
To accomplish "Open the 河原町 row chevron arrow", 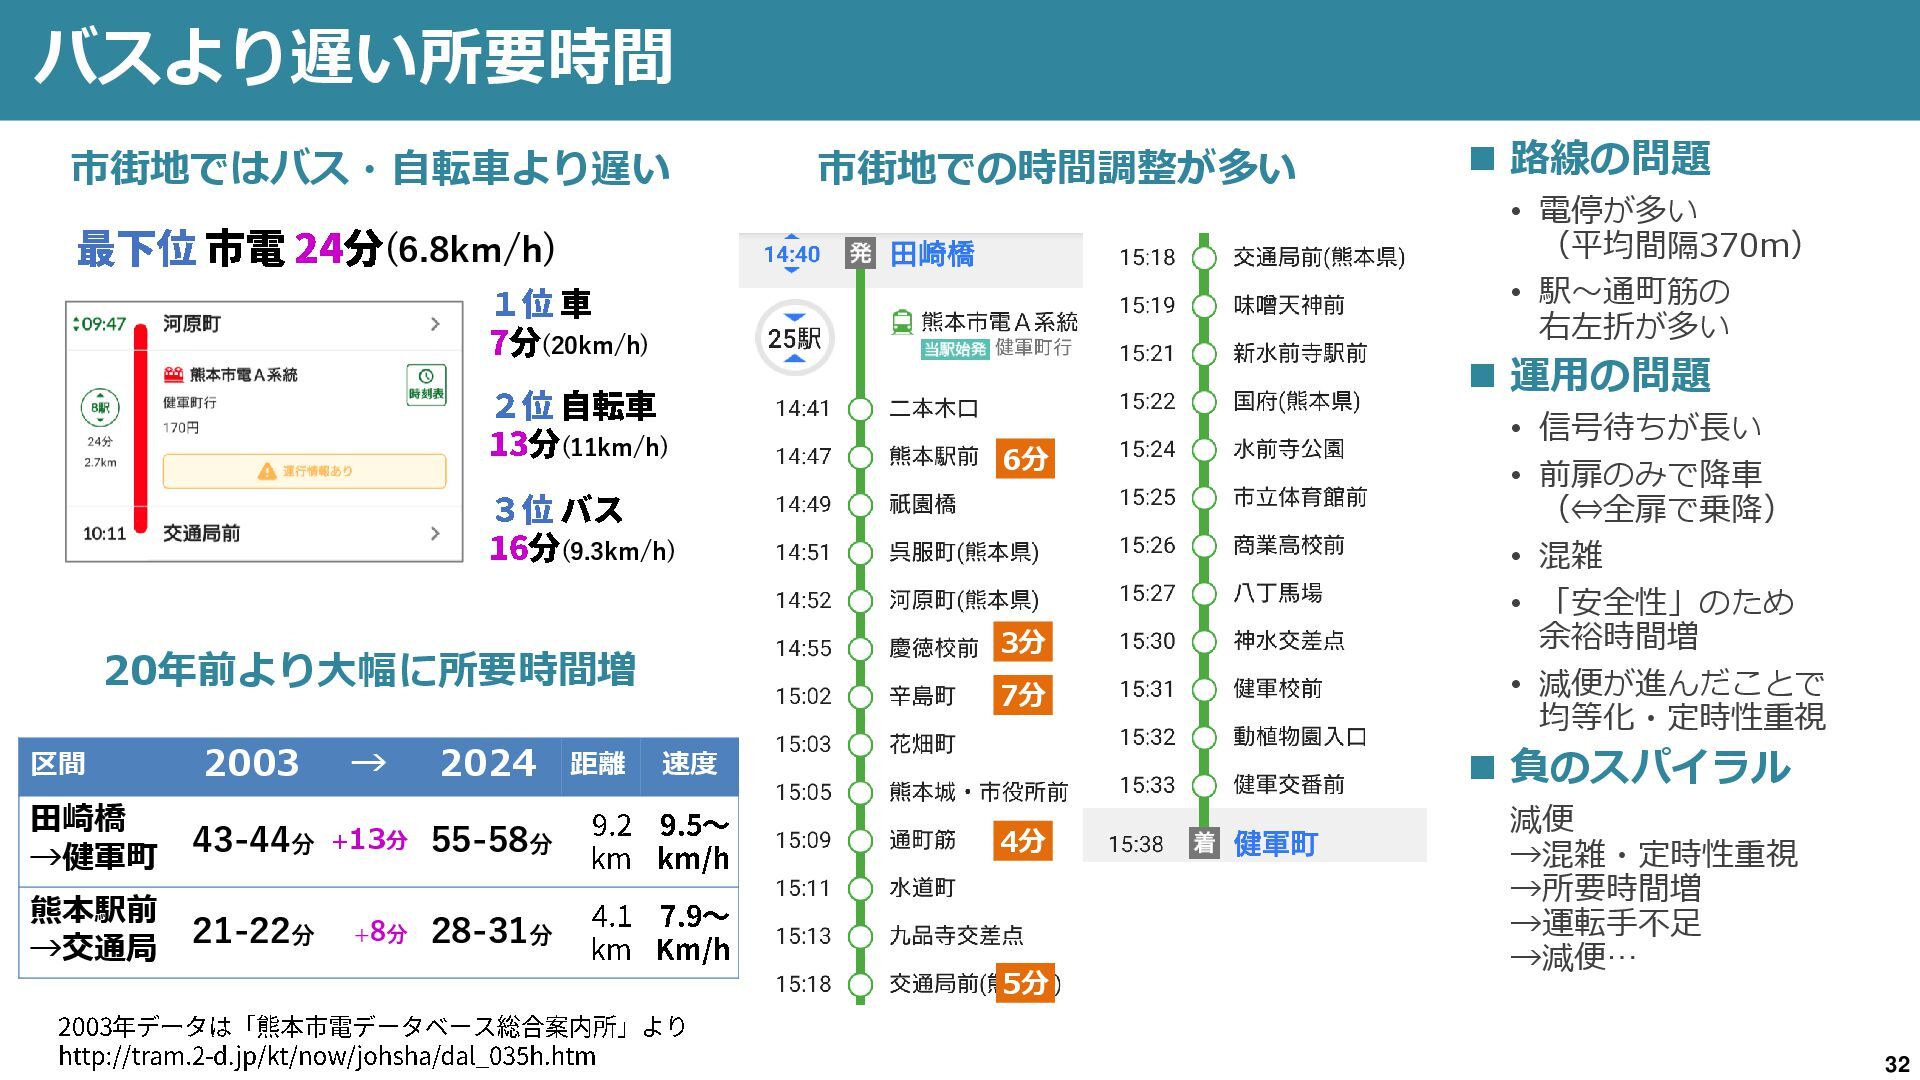I will (435, 324).
